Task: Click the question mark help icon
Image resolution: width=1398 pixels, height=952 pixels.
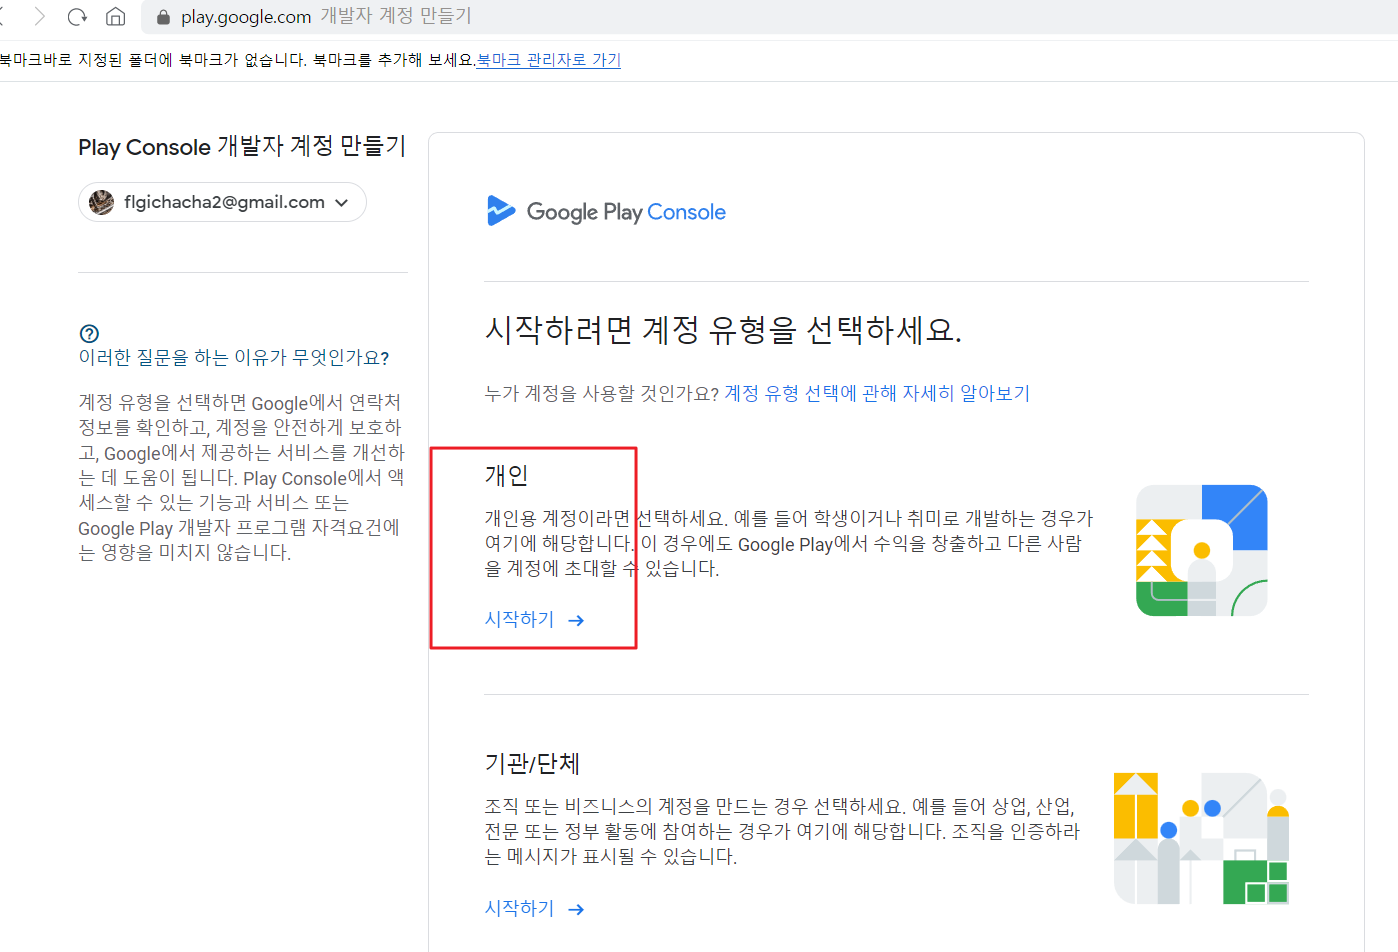Action: (89, 334)
